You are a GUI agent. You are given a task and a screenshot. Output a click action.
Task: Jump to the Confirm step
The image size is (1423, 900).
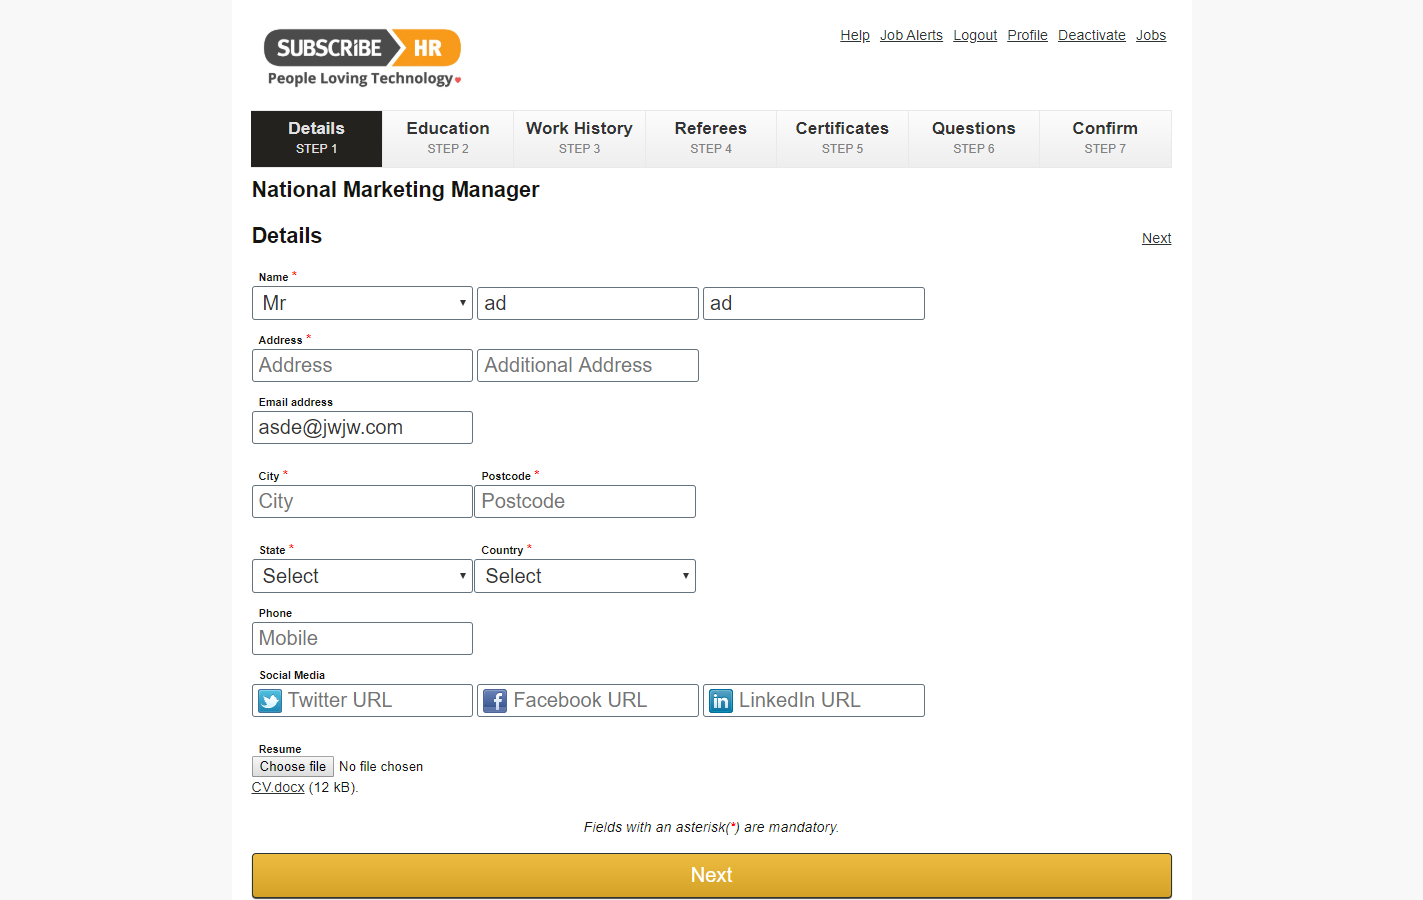1104,138
